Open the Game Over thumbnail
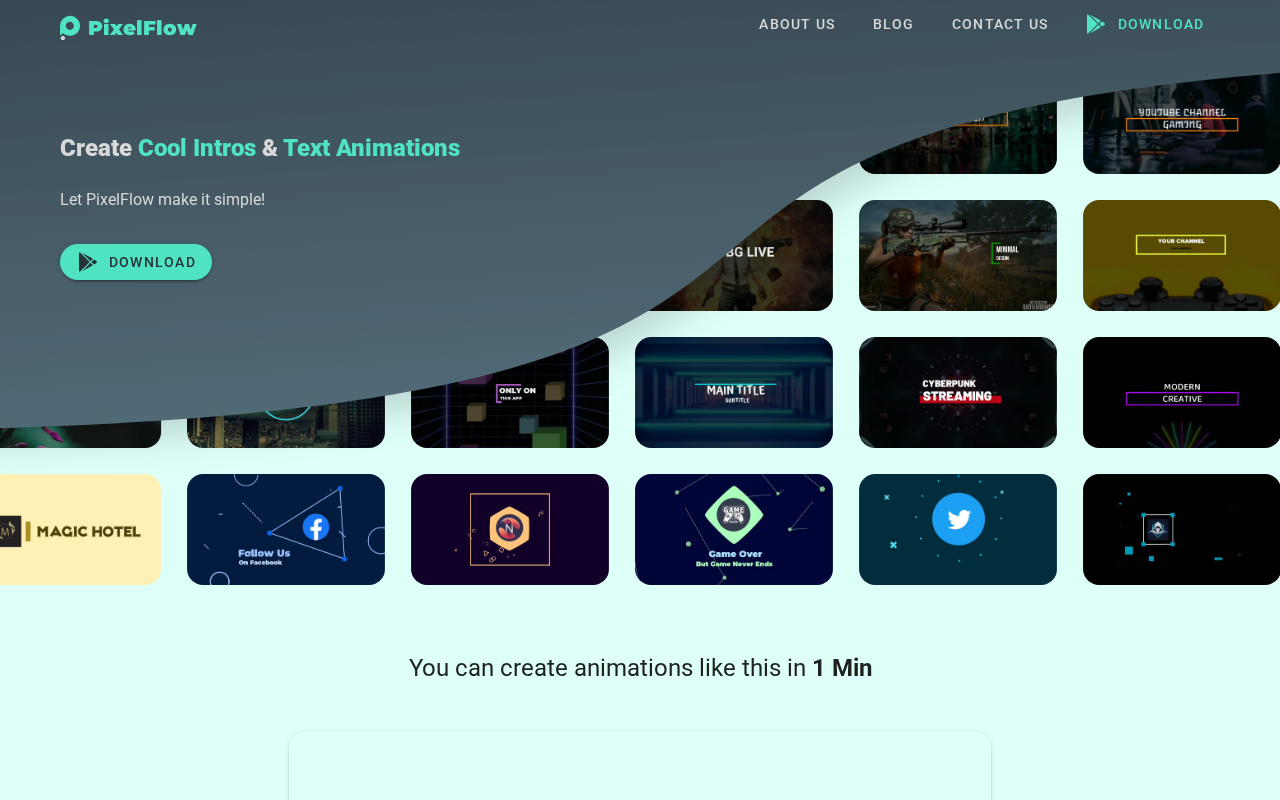The height and width of the screenshot is (800, 1280). (x=734, y=529)
